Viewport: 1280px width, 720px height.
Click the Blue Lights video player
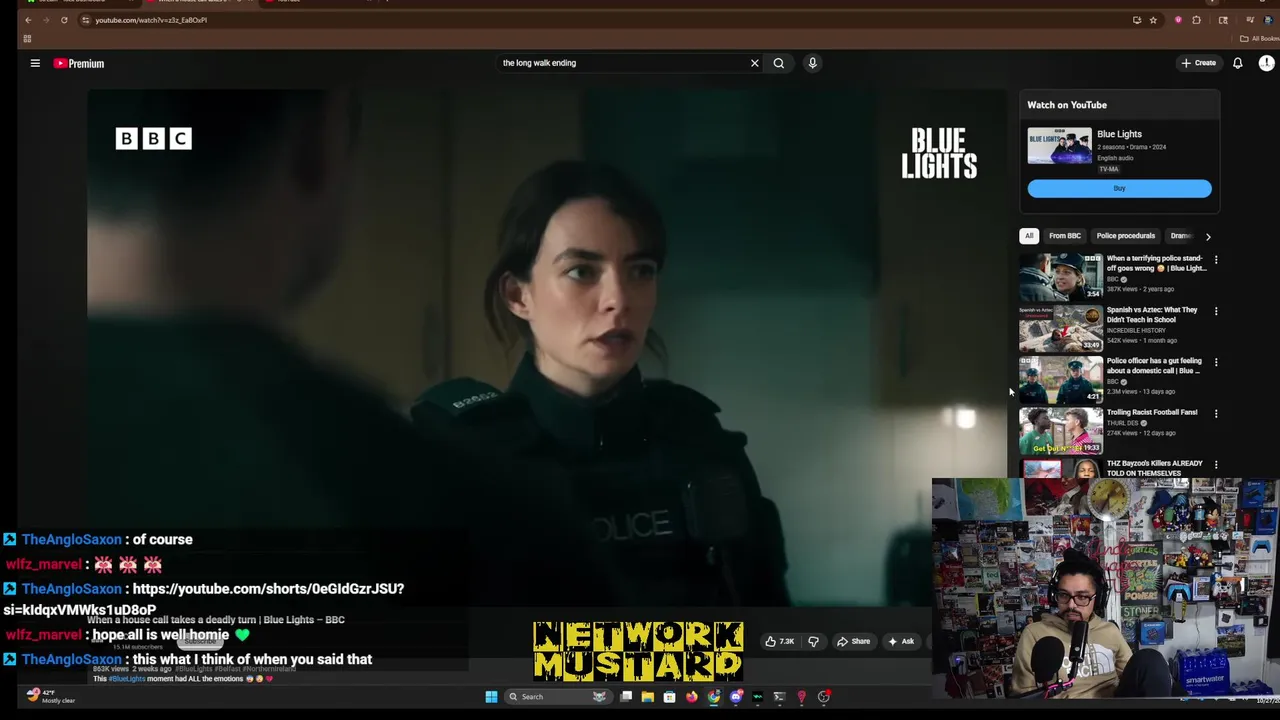pos(547,347)
